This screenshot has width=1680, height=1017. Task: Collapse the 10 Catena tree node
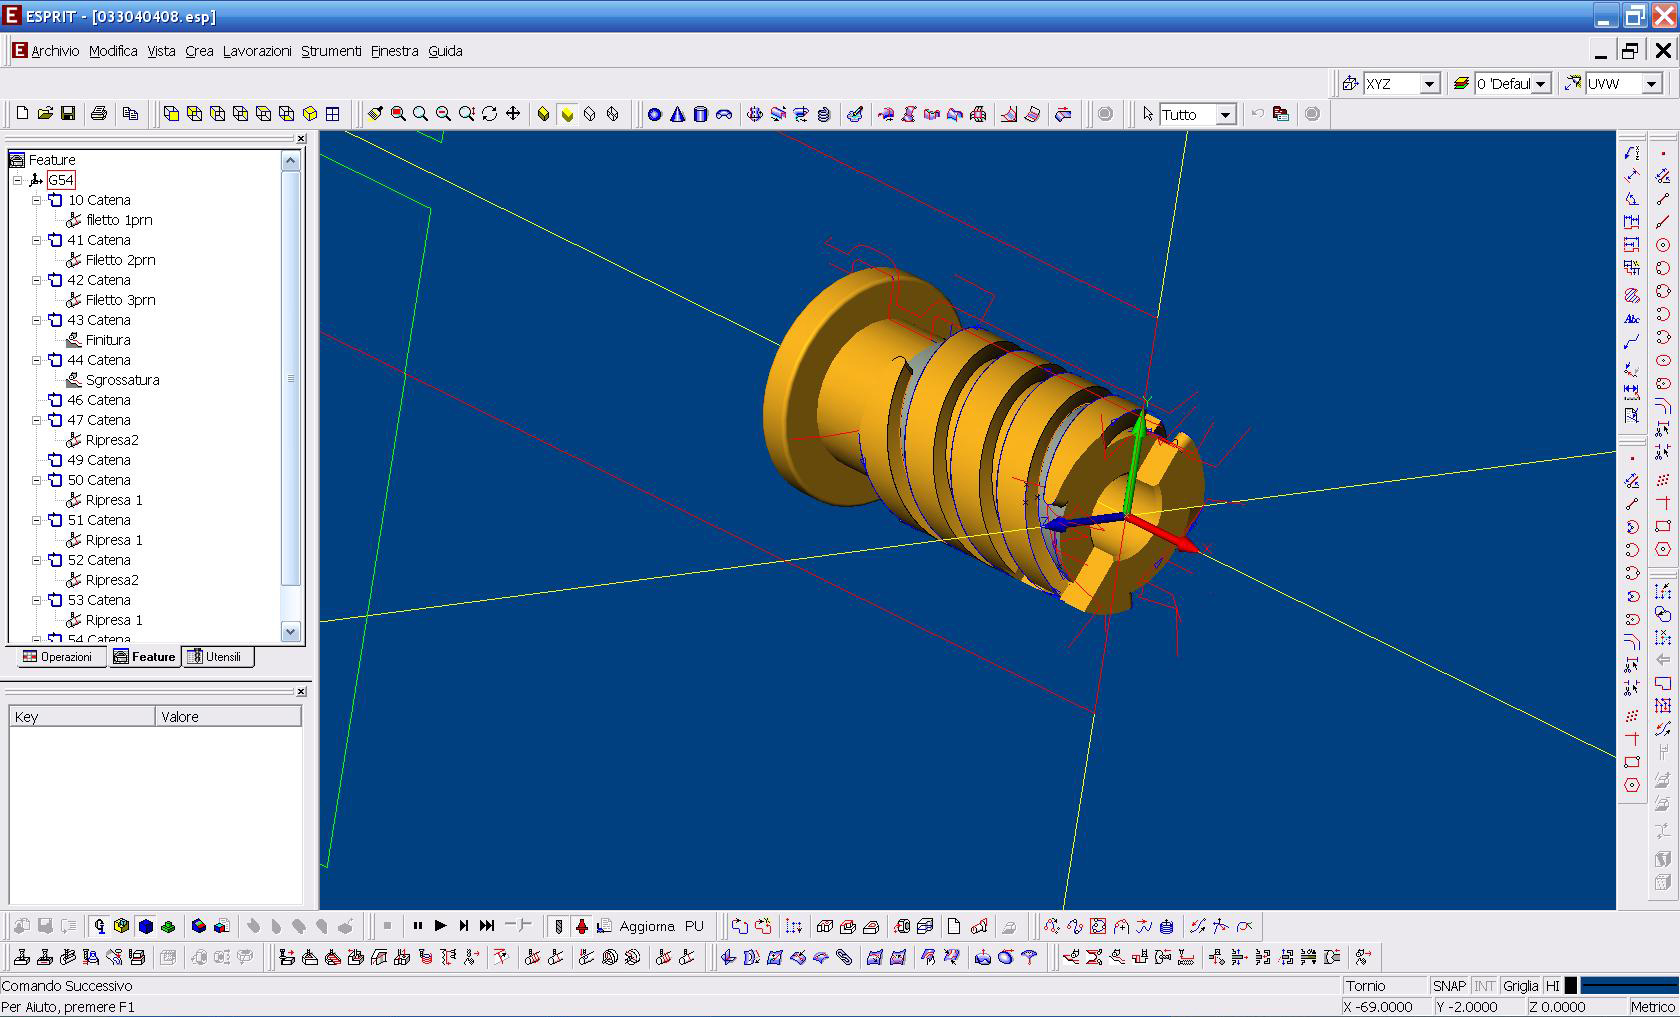(x=37, y=200)
